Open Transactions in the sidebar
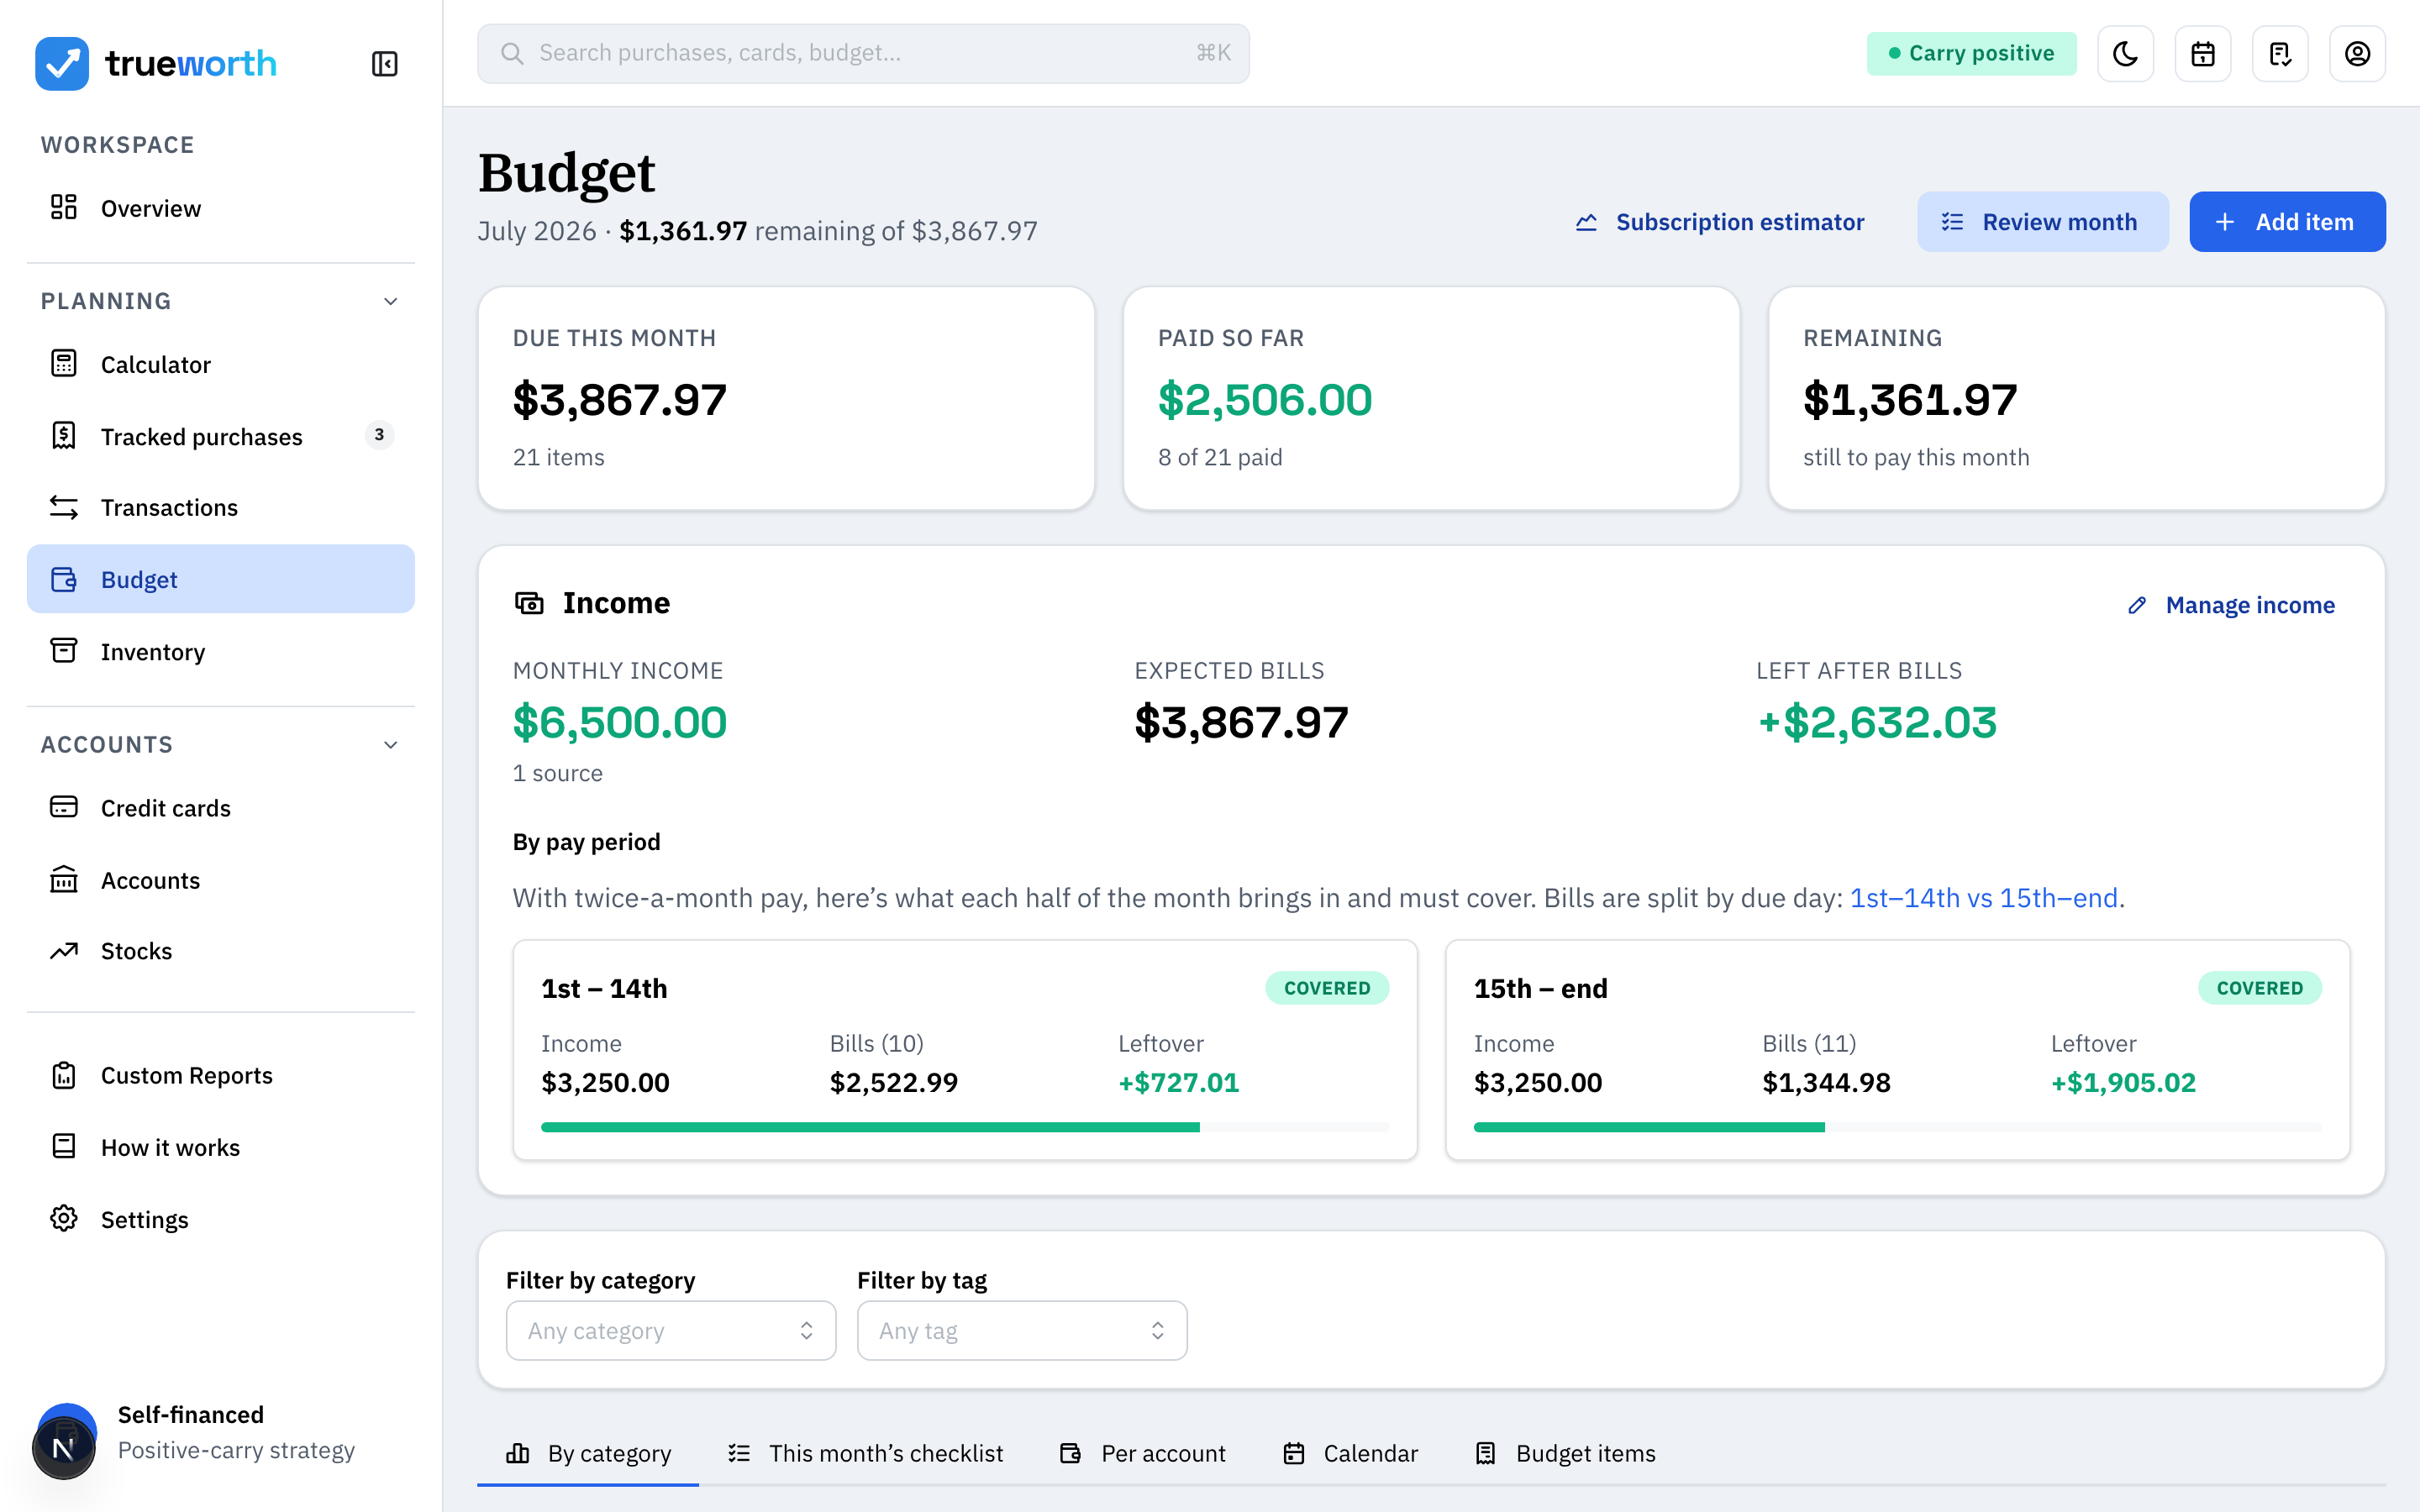This screenshot has width=2420, height=1512. click(221, 507)
